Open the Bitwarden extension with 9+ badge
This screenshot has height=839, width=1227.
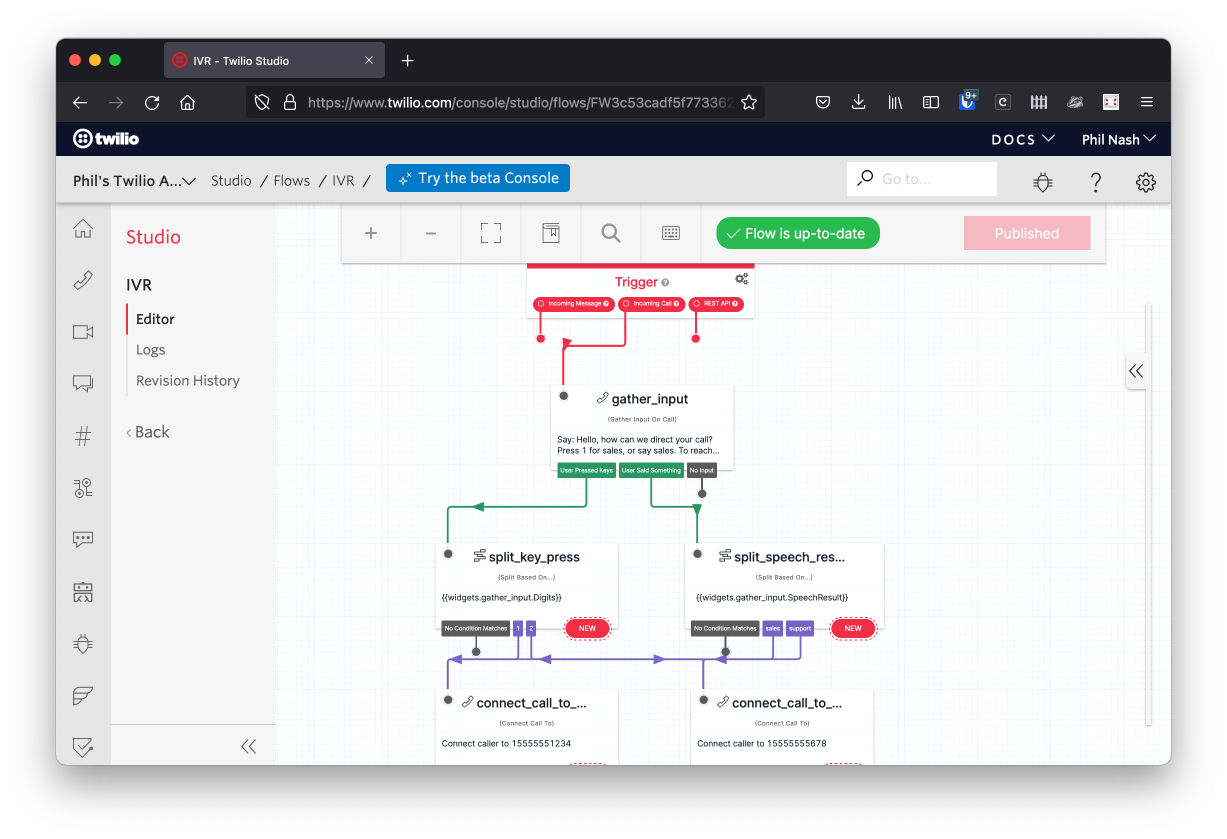click(x=968, y=100)
